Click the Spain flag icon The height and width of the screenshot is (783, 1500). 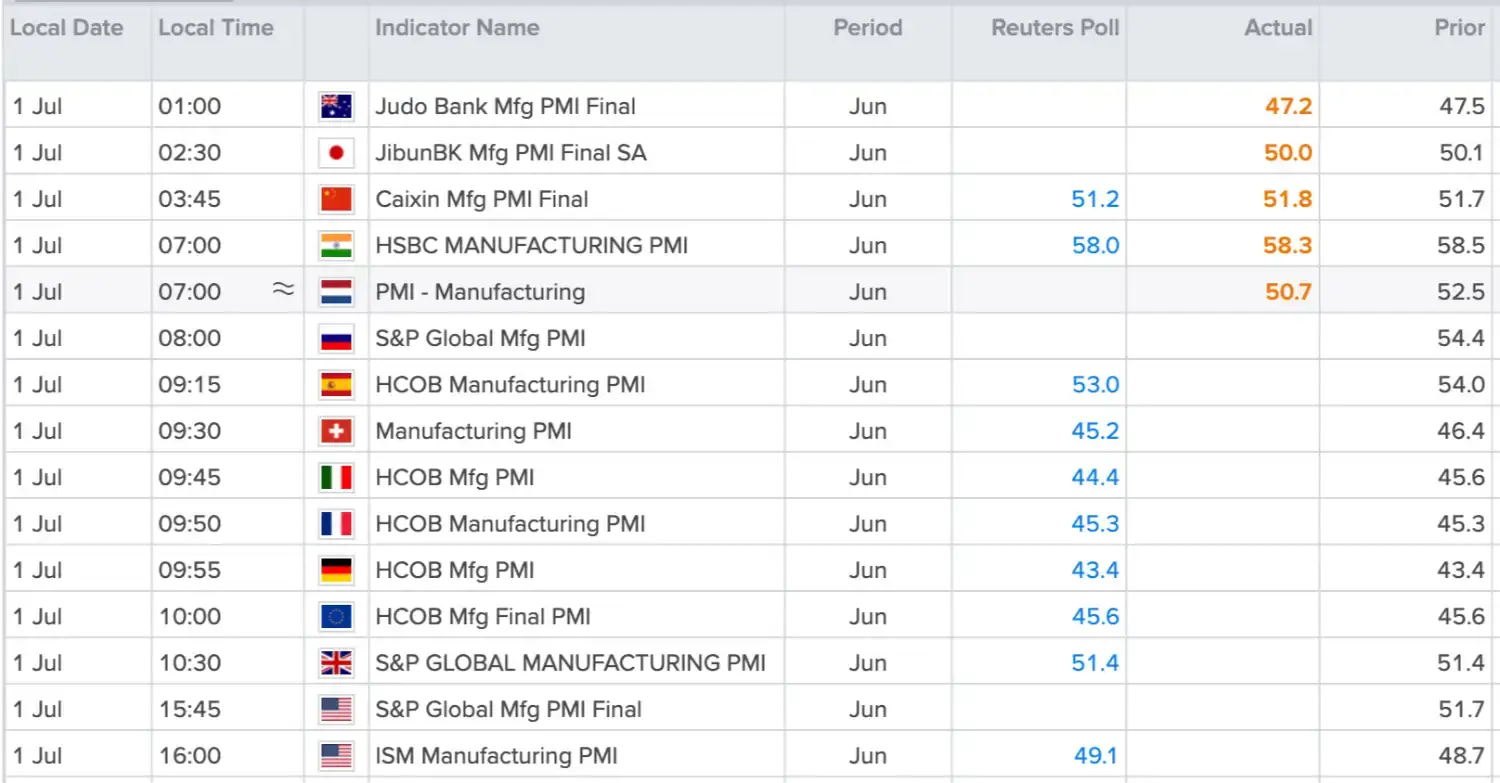tap(336, 385)
